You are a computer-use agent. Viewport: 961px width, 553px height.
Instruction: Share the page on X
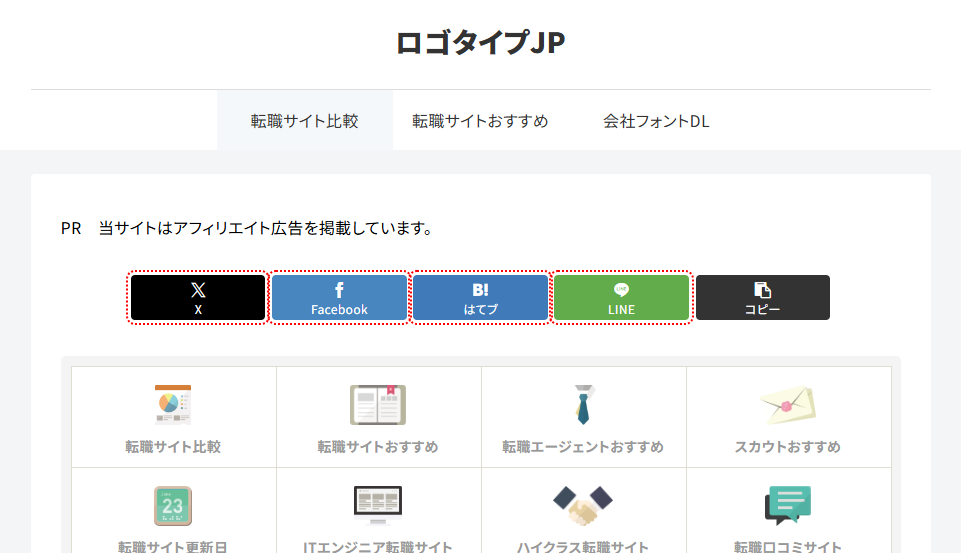click(x=198, y=298)
